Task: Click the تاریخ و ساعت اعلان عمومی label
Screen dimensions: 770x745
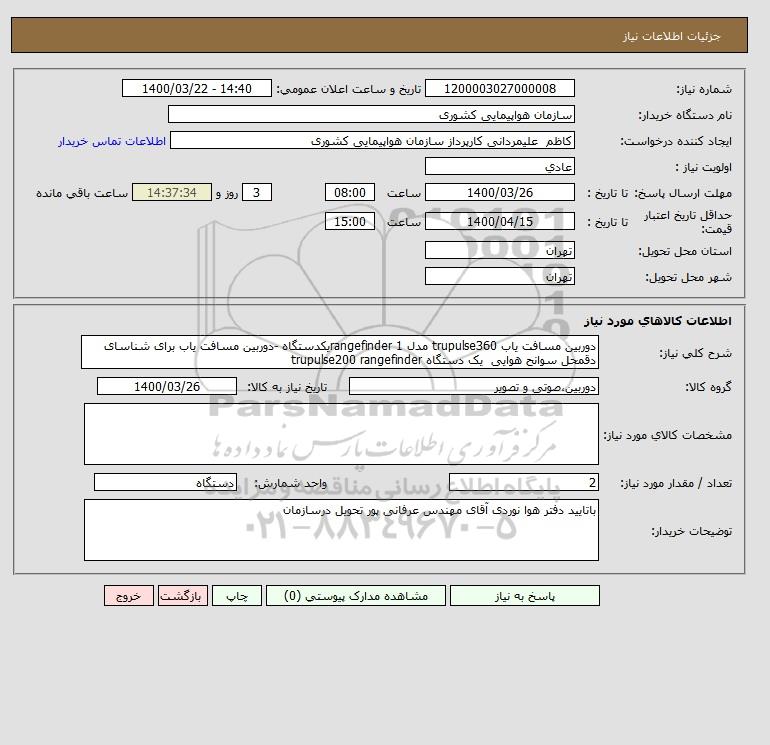Action: point(349,89)
